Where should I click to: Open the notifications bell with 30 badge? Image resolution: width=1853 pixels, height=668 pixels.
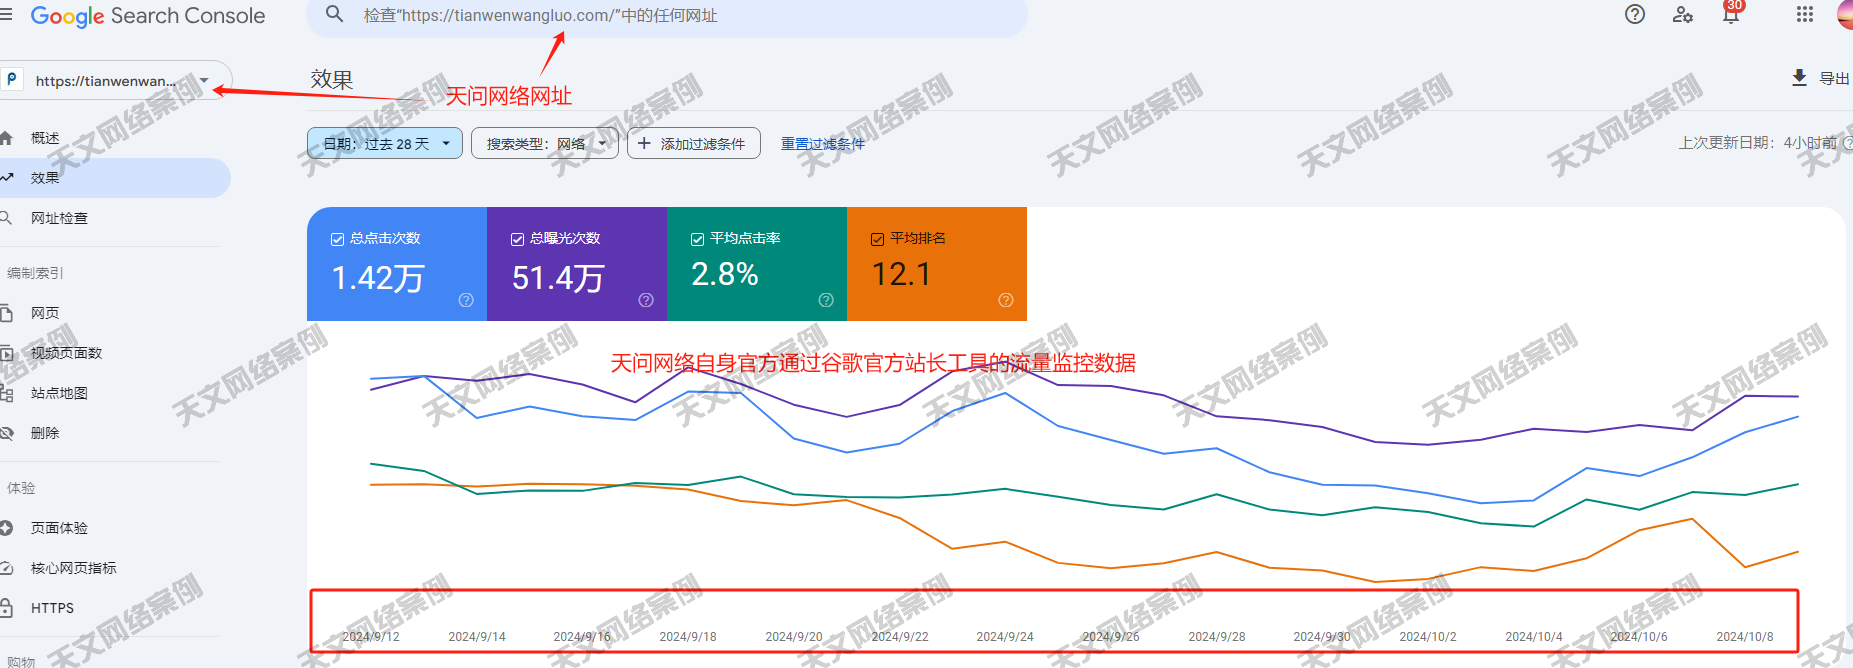click(1732, 13)
